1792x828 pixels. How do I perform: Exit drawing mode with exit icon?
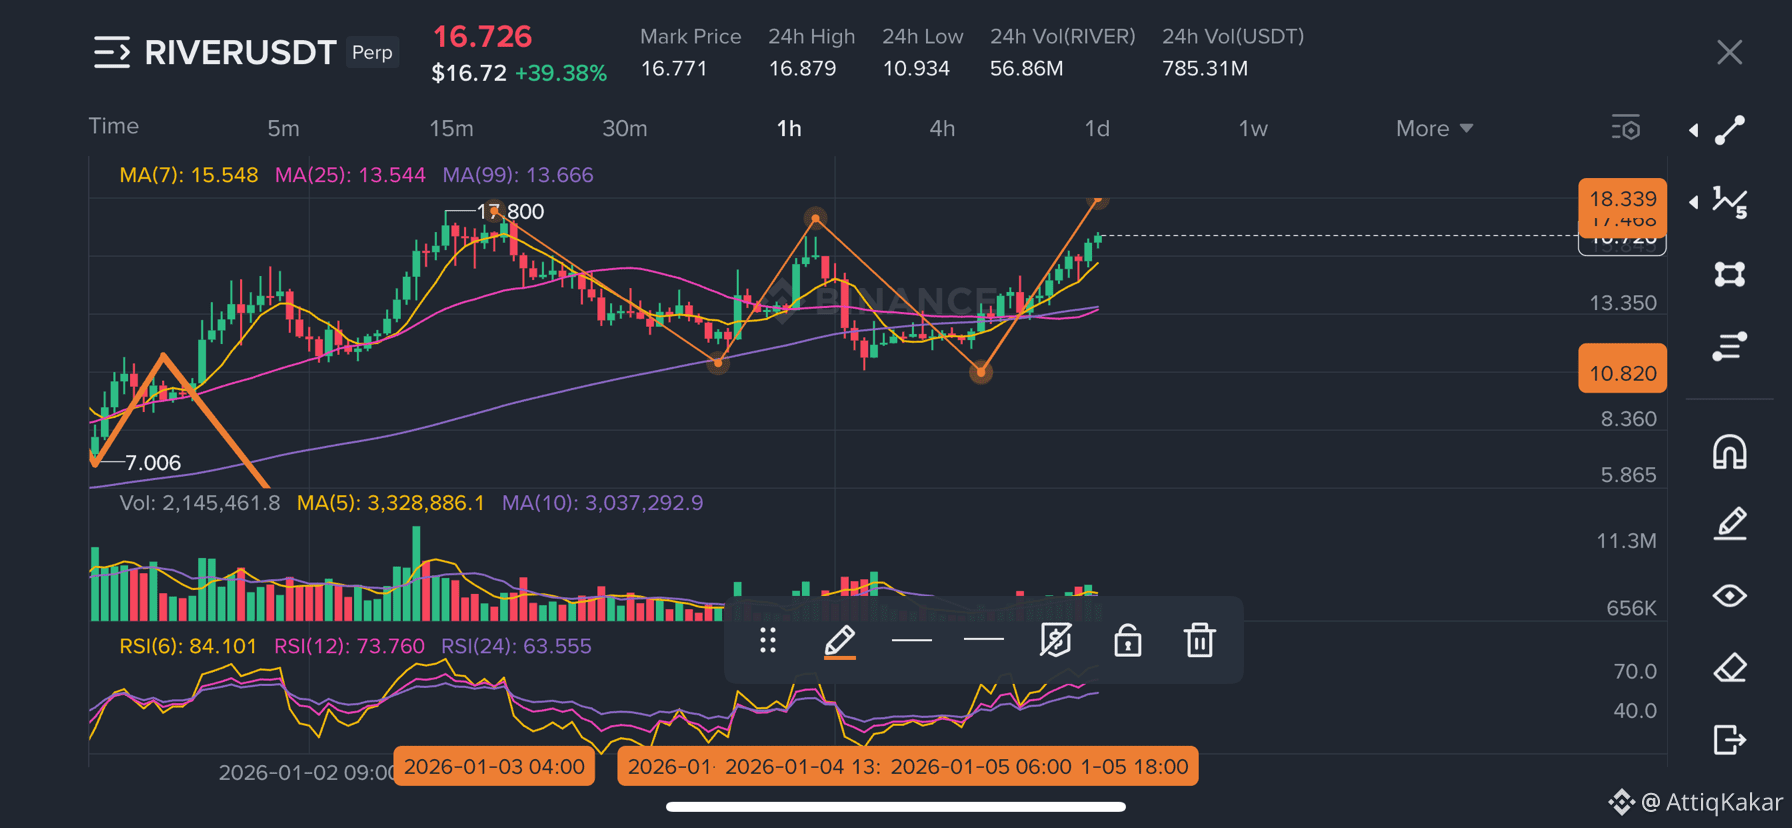(1730, 740)
